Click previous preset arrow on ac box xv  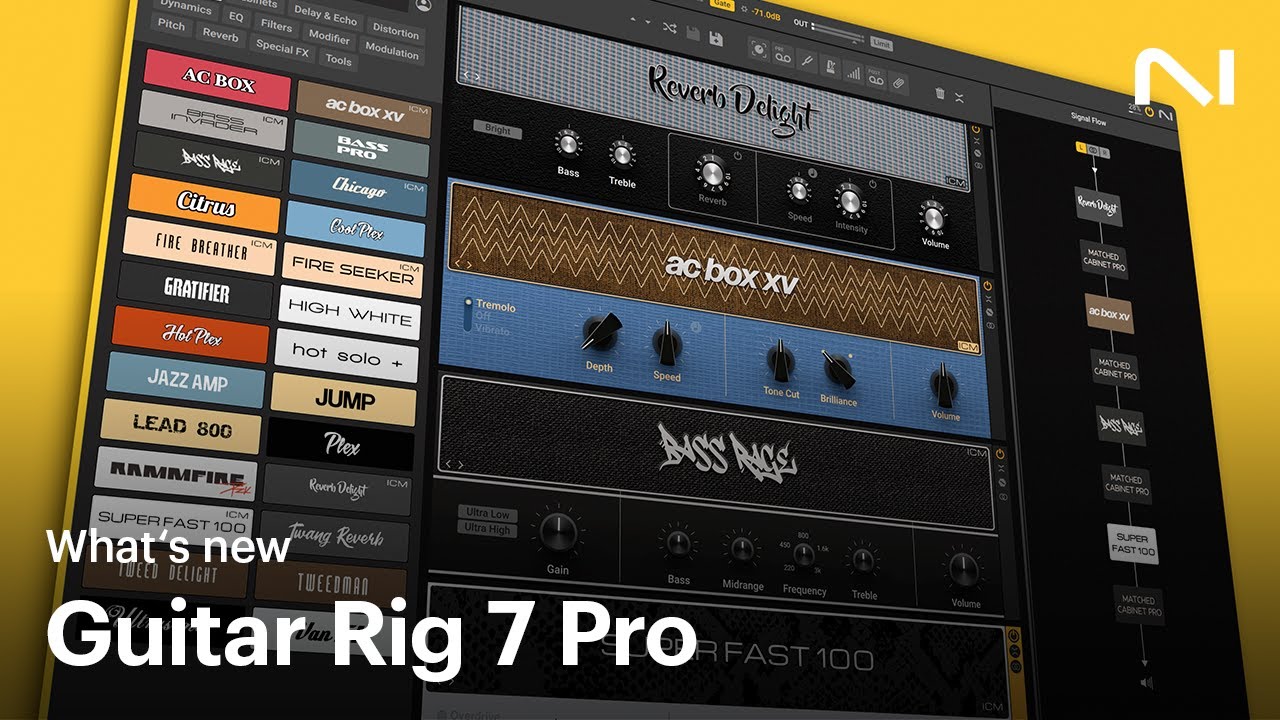click(x=457, y=263)
